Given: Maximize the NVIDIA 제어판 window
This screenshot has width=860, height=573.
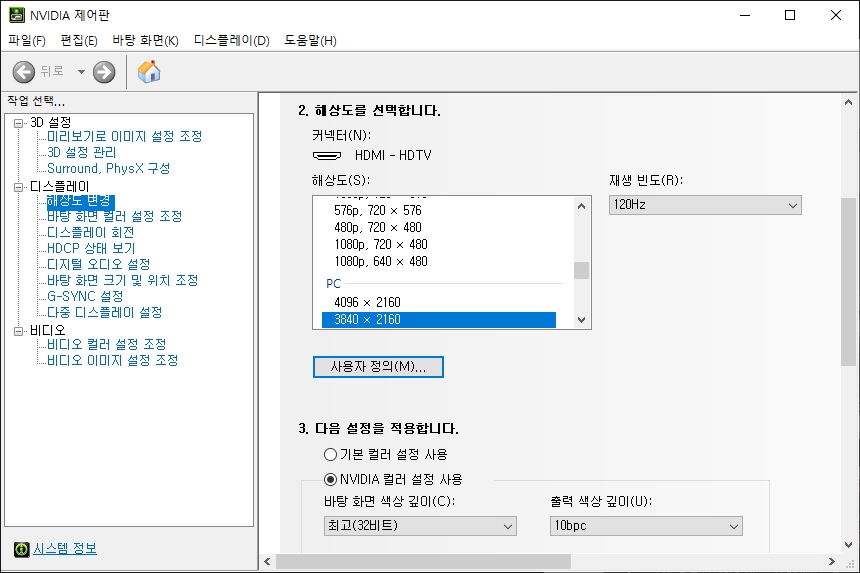Looking at the screenshot, I should click(790, 15).
